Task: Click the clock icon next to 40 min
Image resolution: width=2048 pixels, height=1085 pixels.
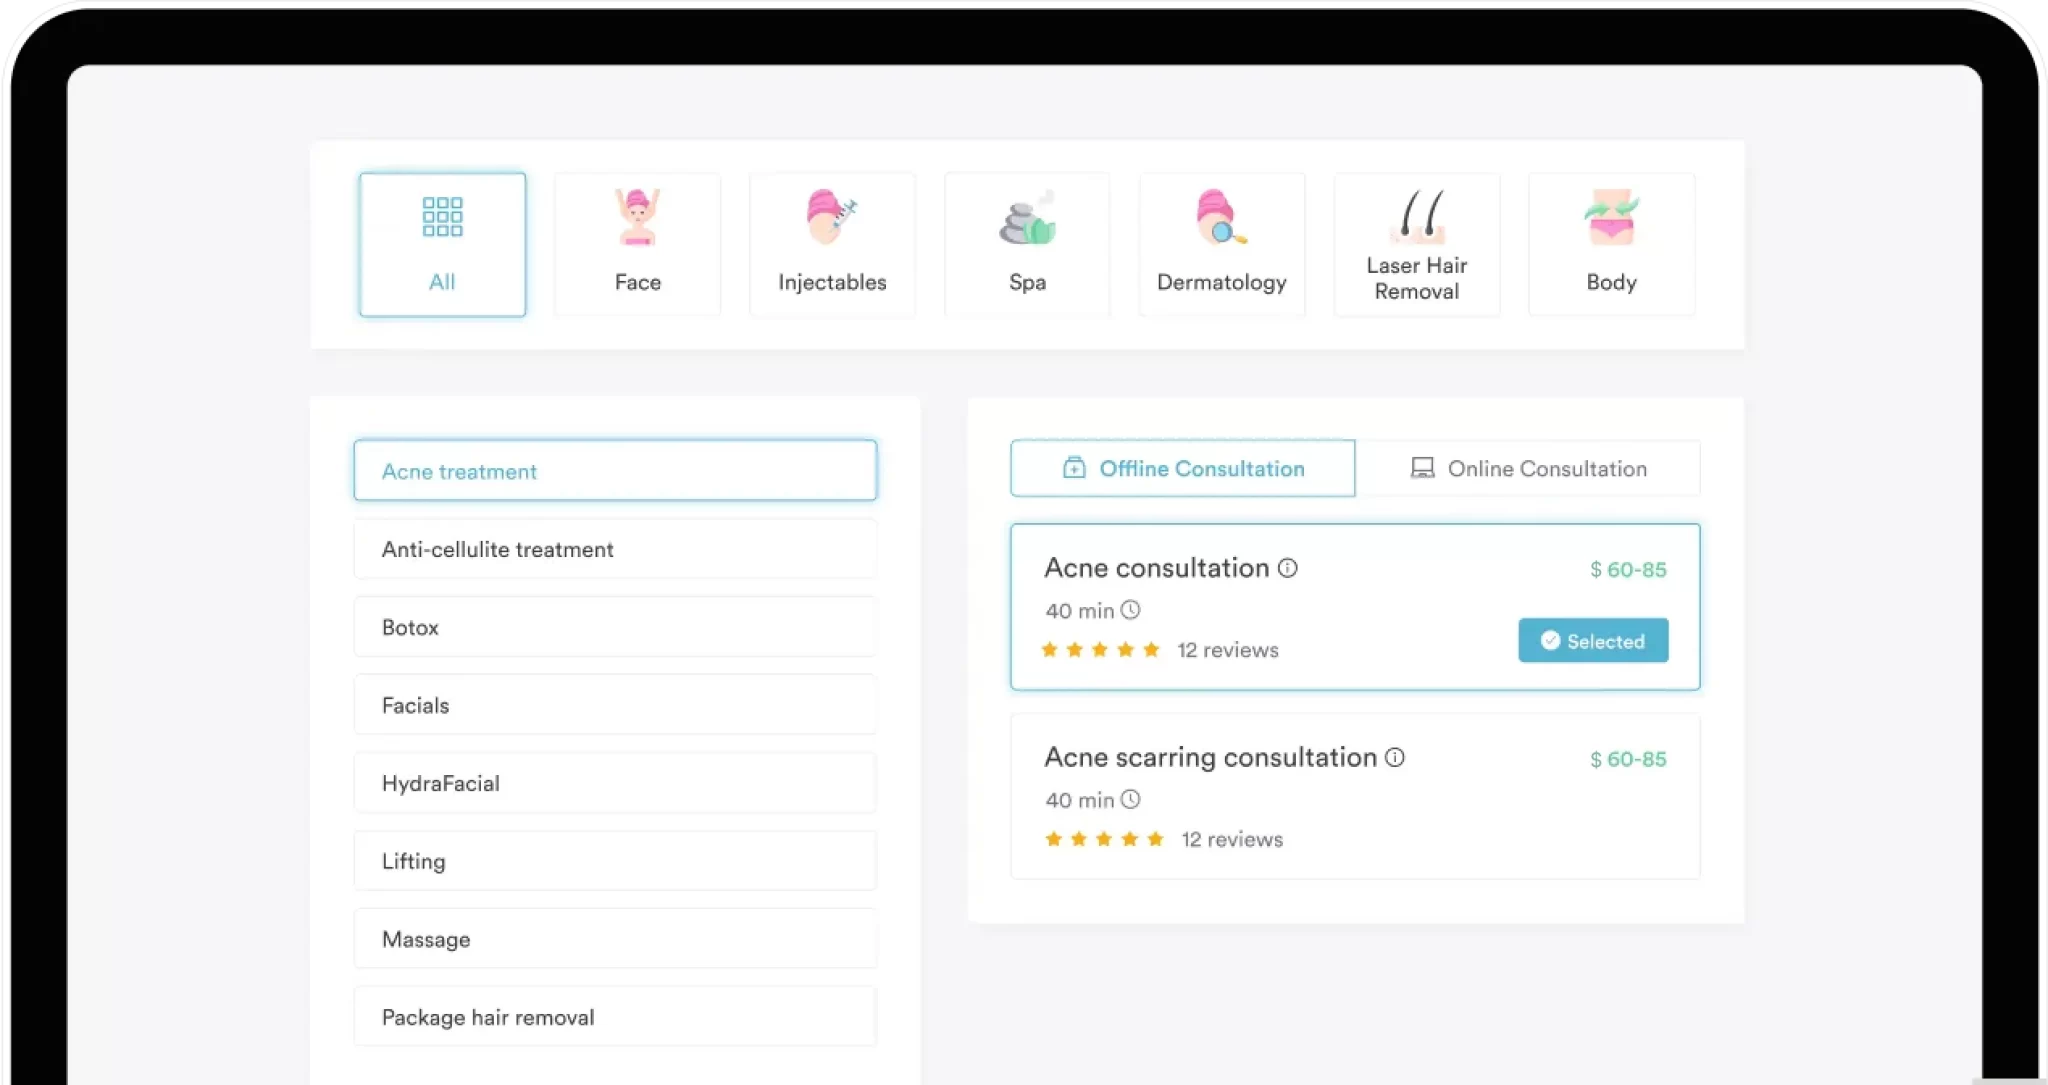Action: tap(1131, 610)
